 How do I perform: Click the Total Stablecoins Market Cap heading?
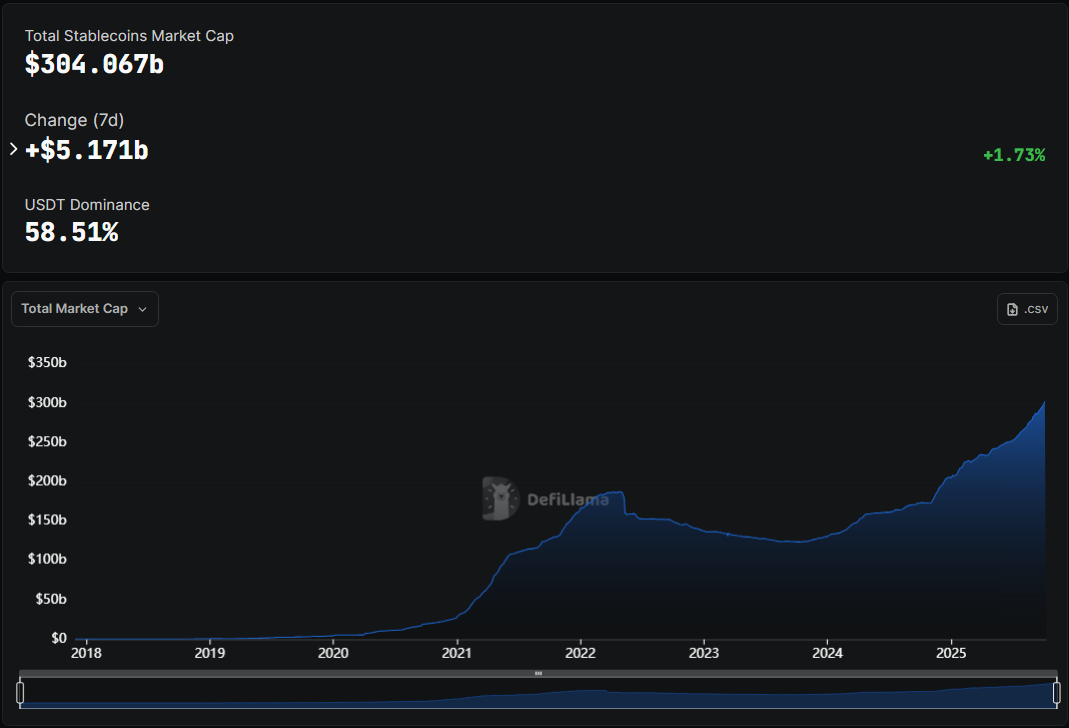tap(129, 36)
